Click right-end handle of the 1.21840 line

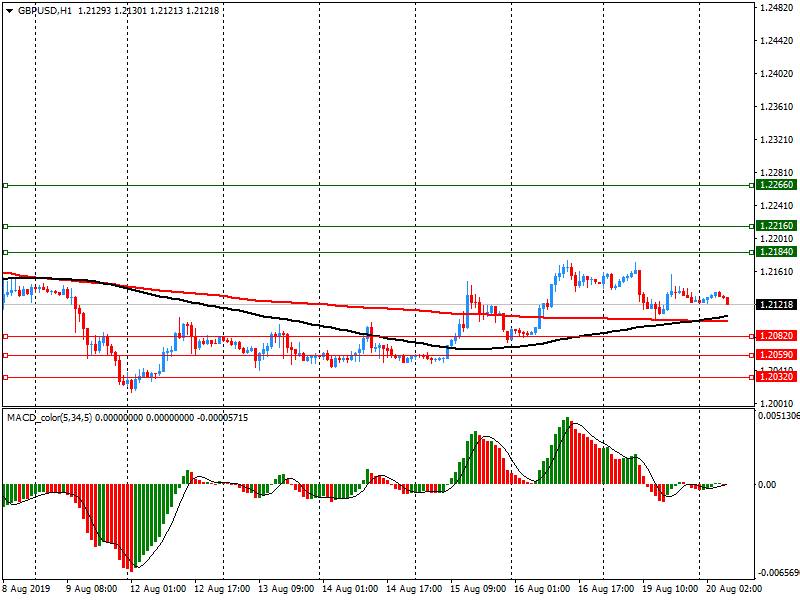(752, 253)
